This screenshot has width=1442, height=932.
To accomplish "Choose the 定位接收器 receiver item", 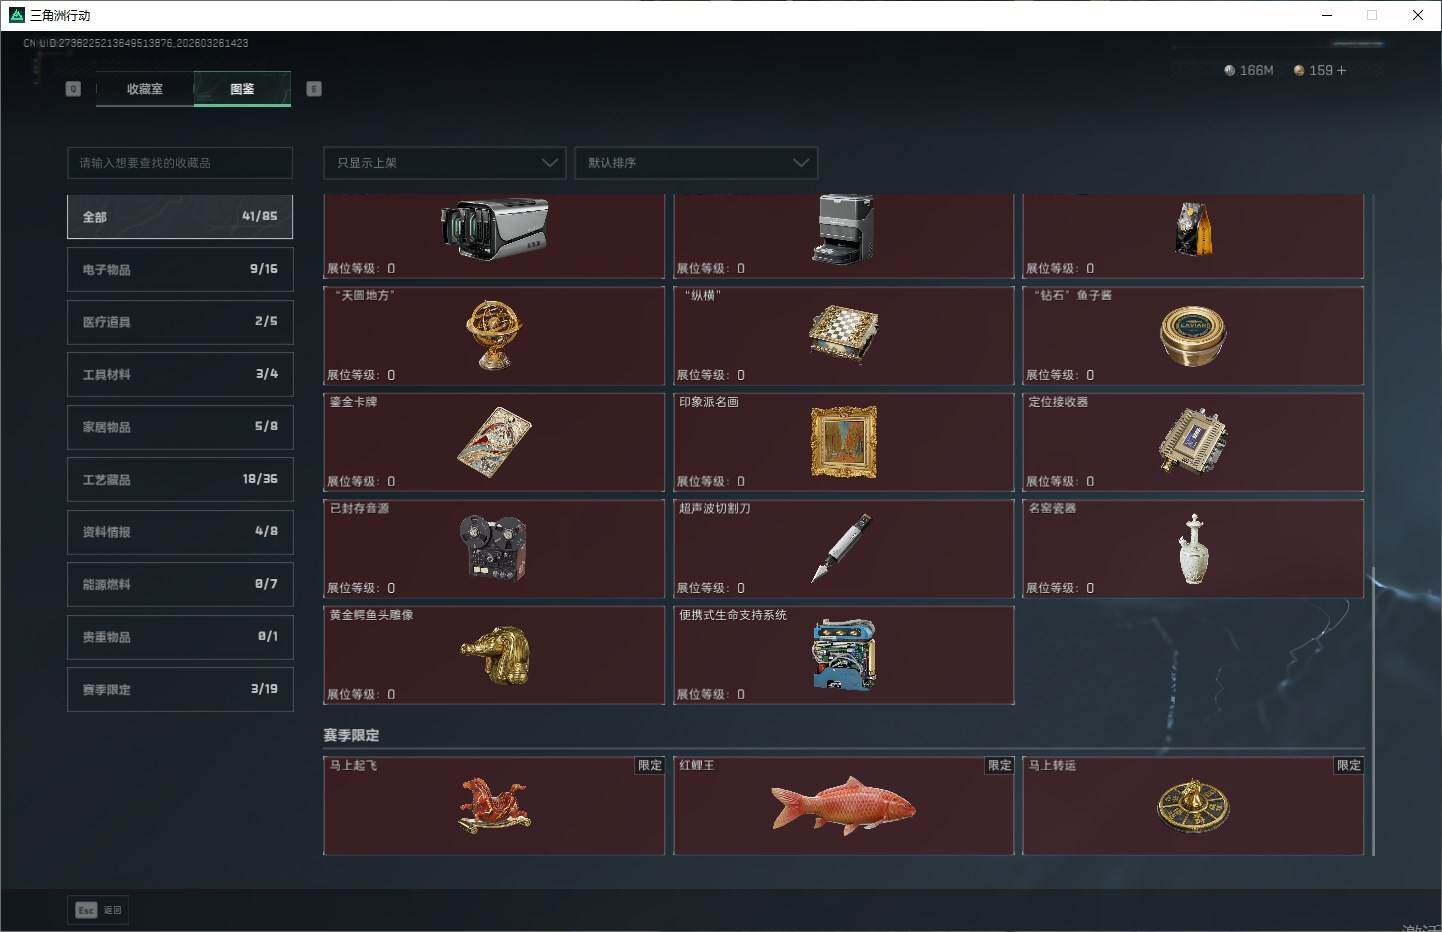I will pyautogui.click(x=1193, y=442).
